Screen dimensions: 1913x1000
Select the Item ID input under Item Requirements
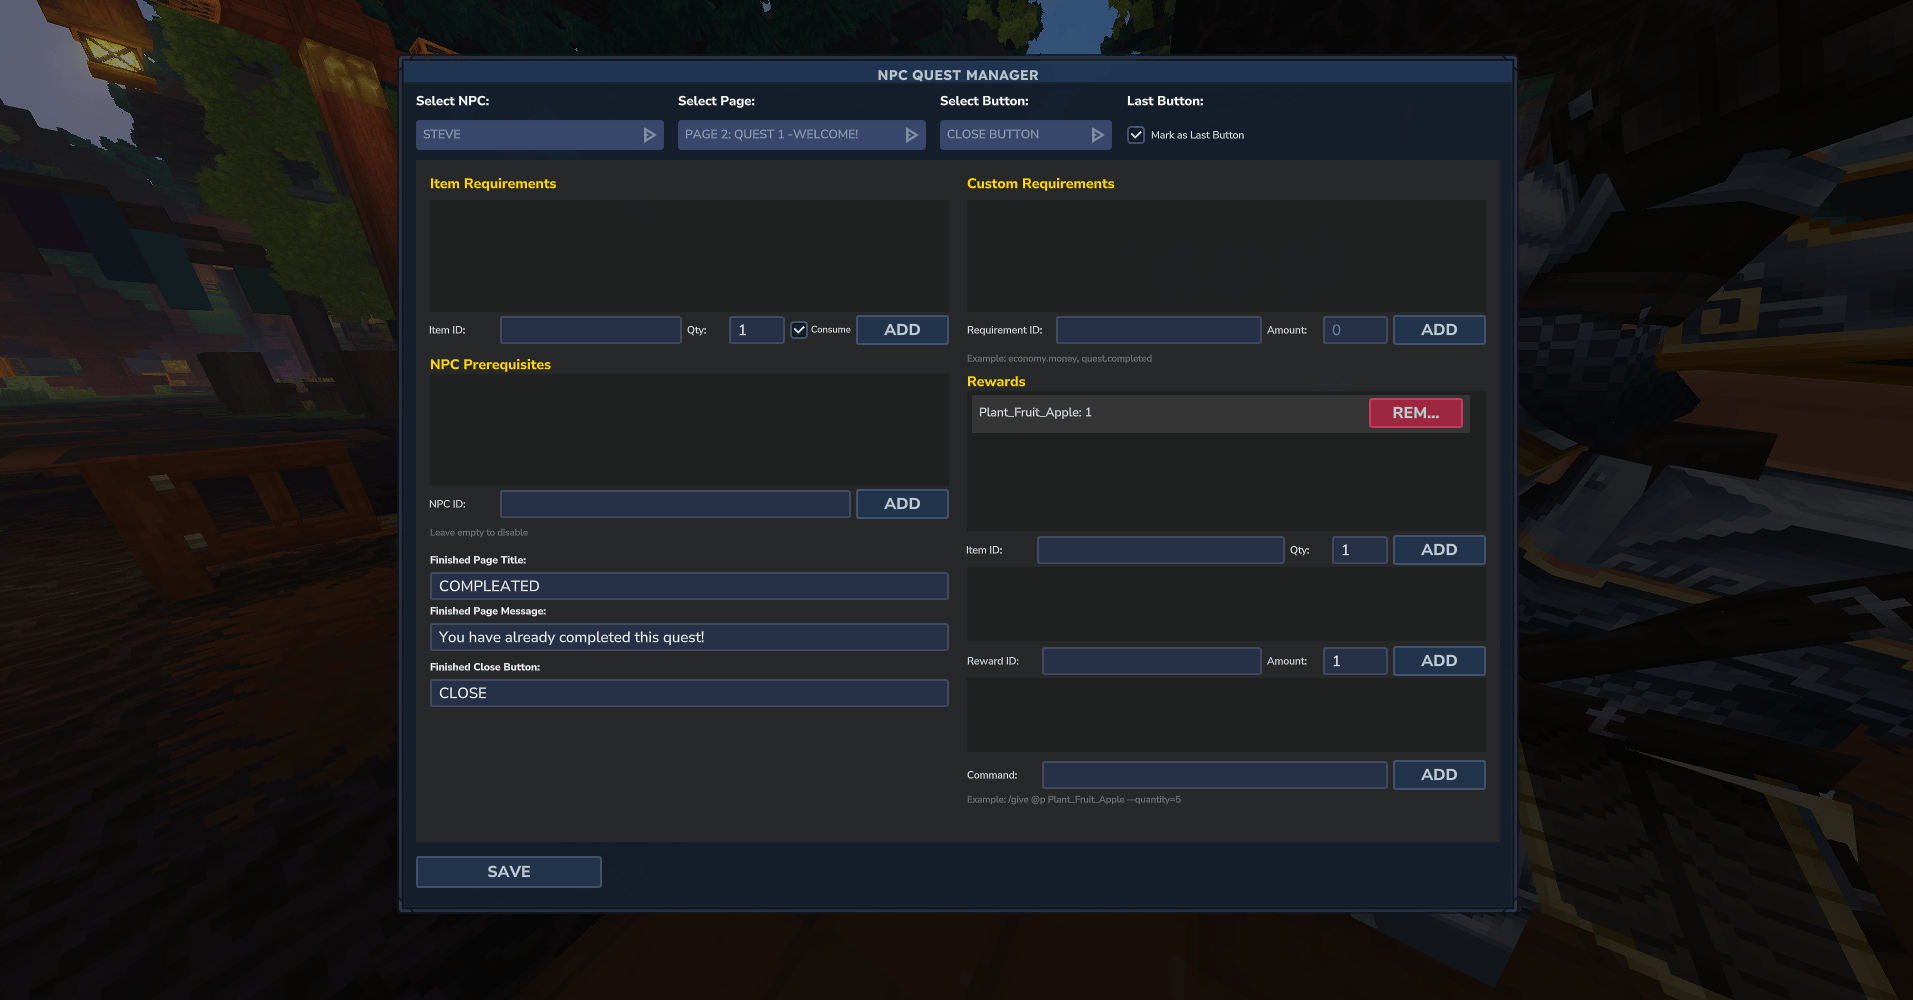(x=590, y=329)
